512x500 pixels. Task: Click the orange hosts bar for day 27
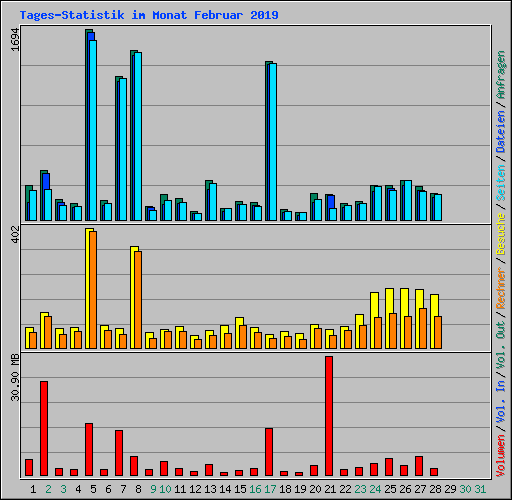pyautogui.click(x=423, y=328)
